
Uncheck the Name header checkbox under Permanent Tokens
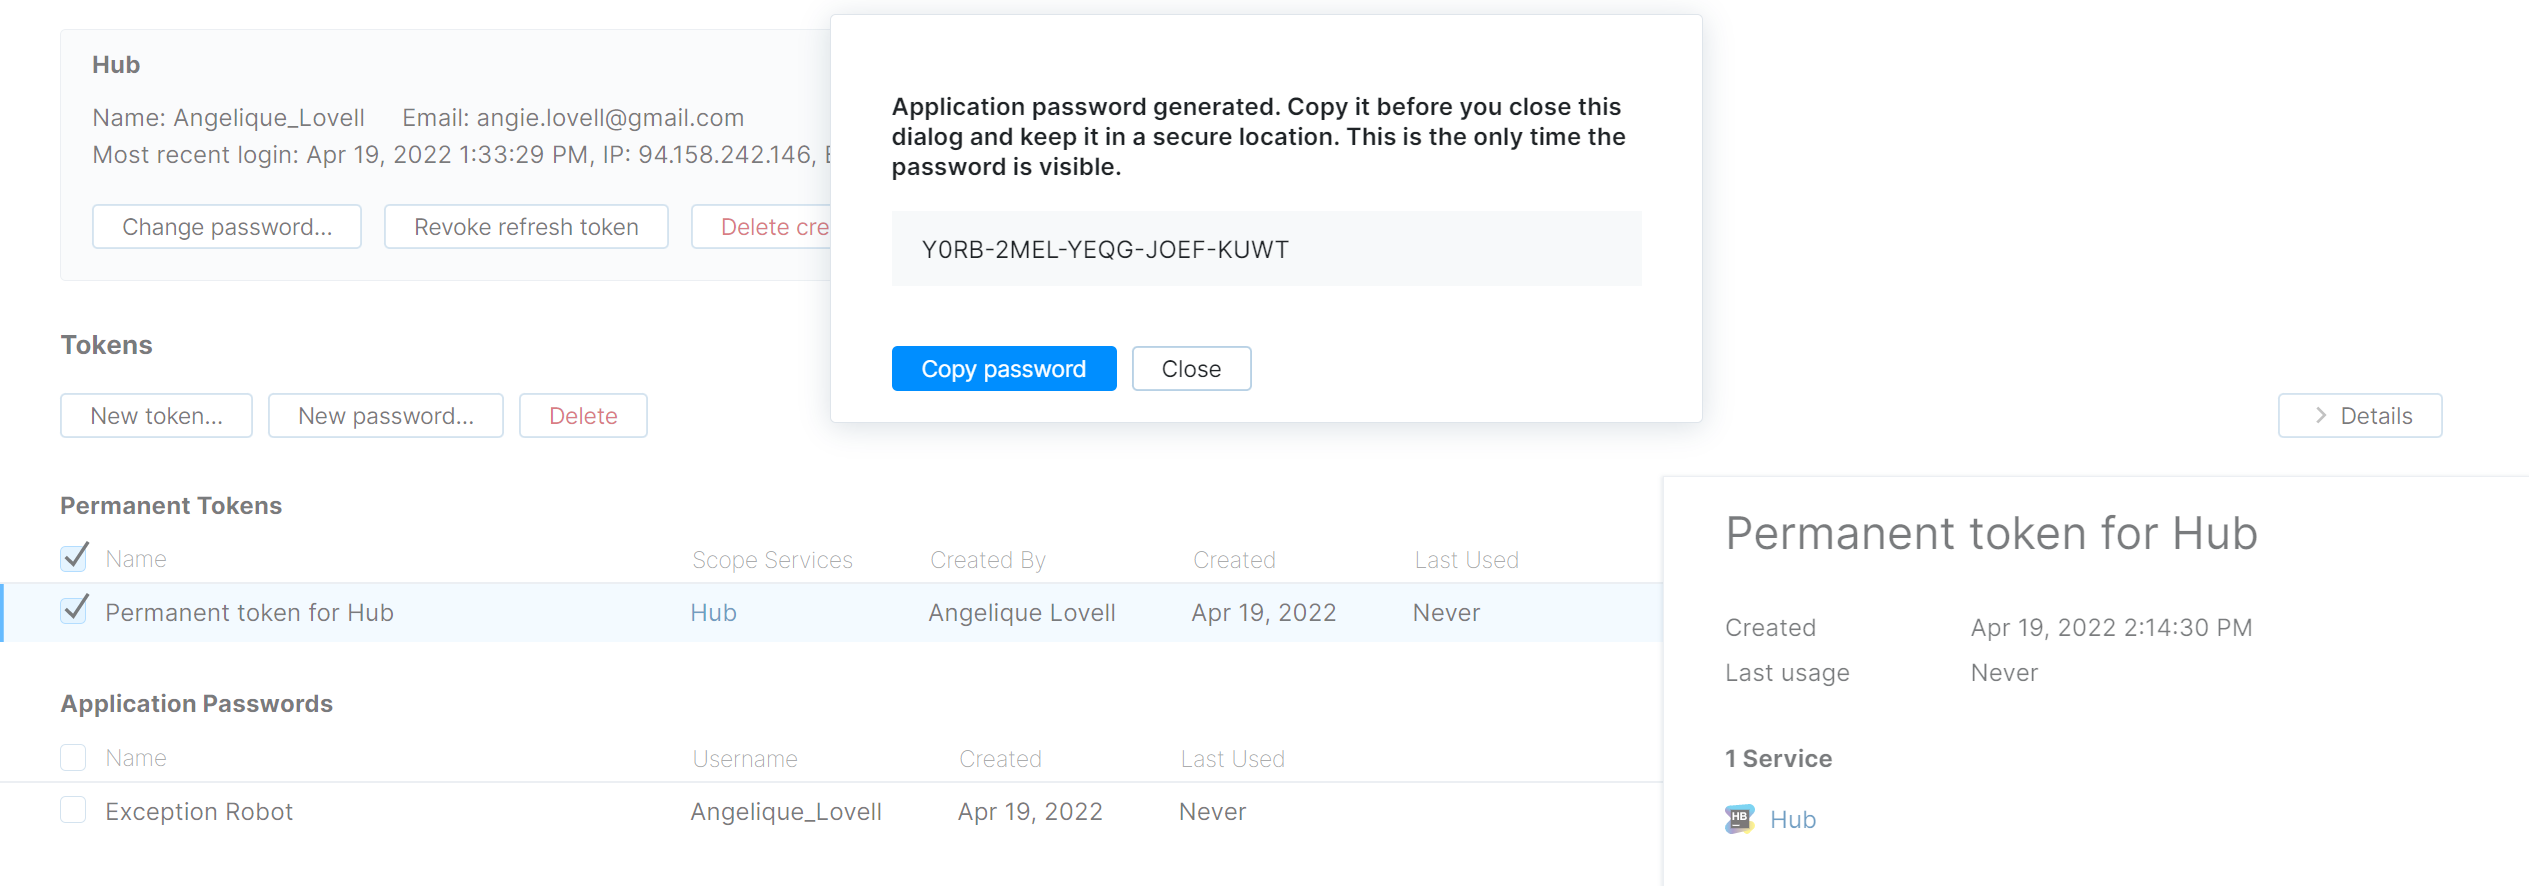coord(73,557)
